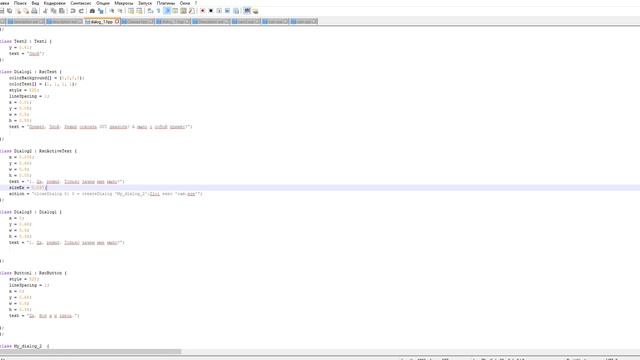The width and height of the screenshot is (640, 360).
Task: Select the active dialog_1.hpp tab
Action: (102, 22)
